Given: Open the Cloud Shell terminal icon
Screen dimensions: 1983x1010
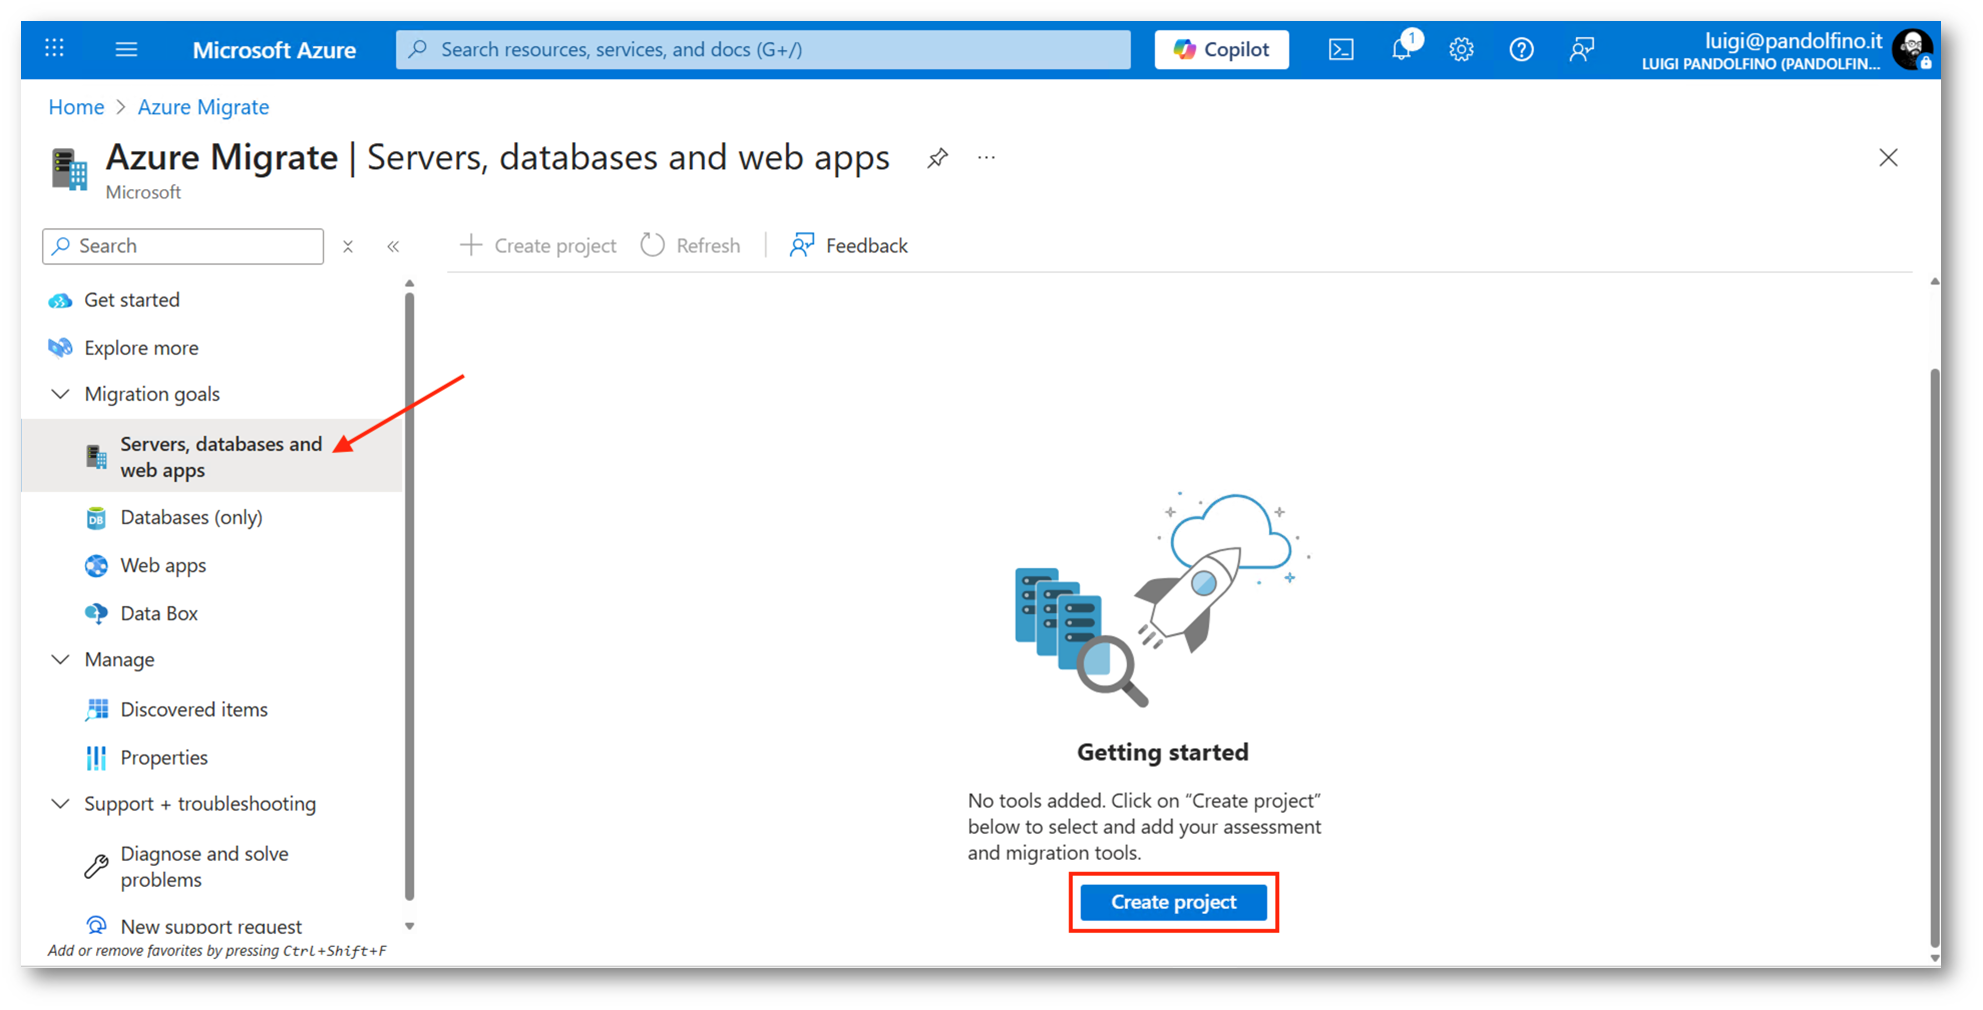Looking at the screenshot, I should coord(1340,49).
